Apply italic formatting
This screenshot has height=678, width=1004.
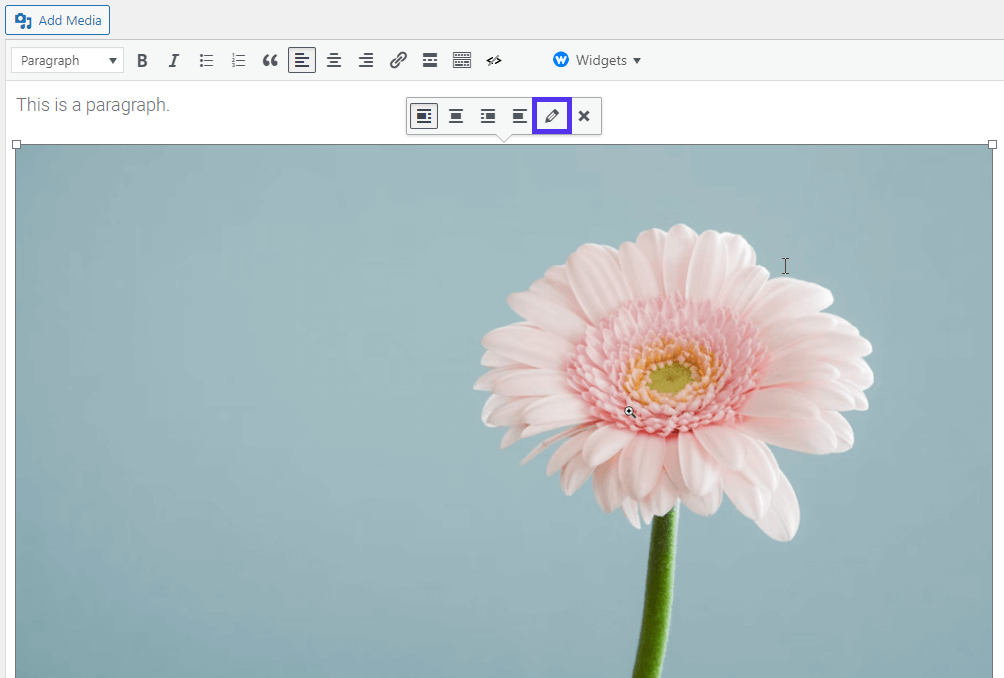click(x=174, y=60)
